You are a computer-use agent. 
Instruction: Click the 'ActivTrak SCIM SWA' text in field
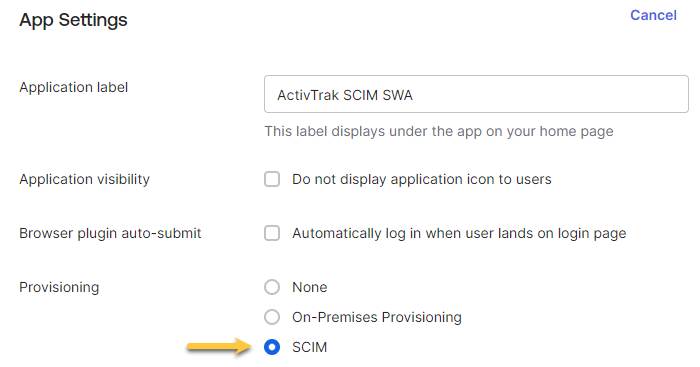point(345,95)
